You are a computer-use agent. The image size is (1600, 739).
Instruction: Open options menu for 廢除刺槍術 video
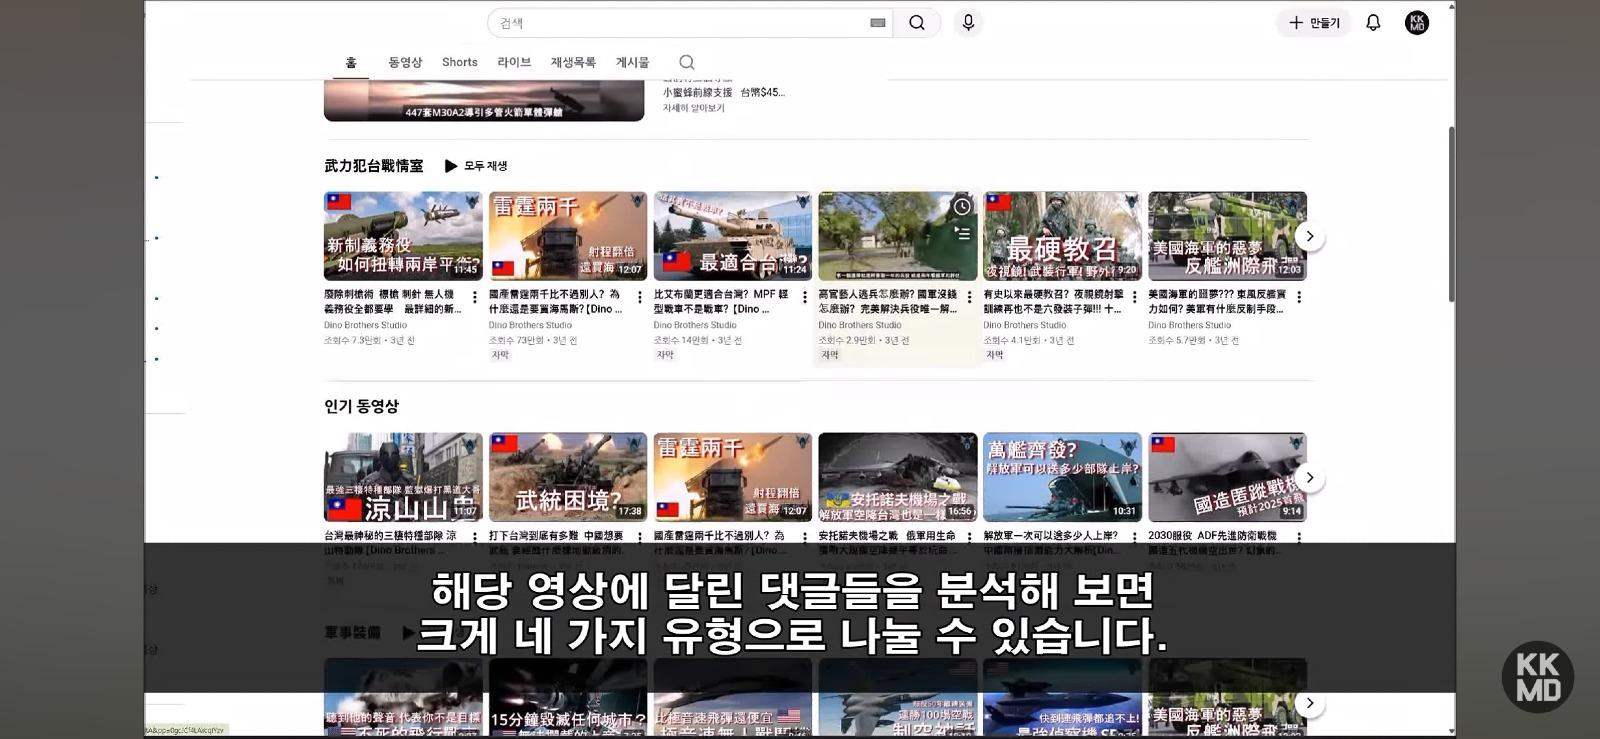[x=475, y=297]
